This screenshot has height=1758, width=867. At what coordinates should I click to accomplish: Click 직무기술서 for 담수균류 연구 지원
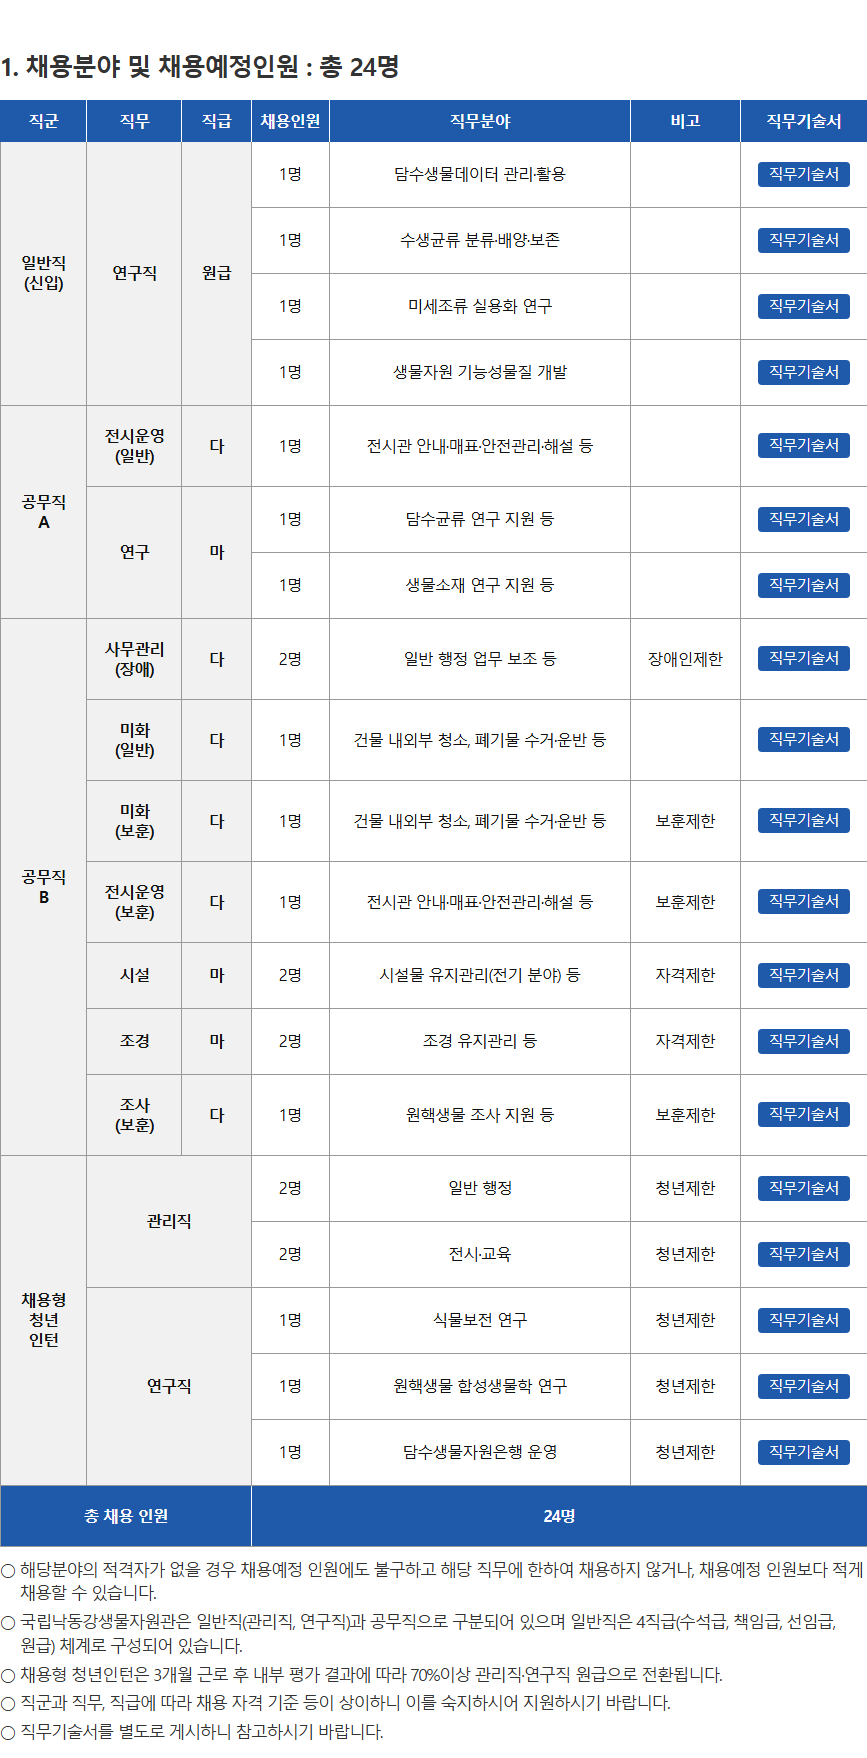pos(803,519)
